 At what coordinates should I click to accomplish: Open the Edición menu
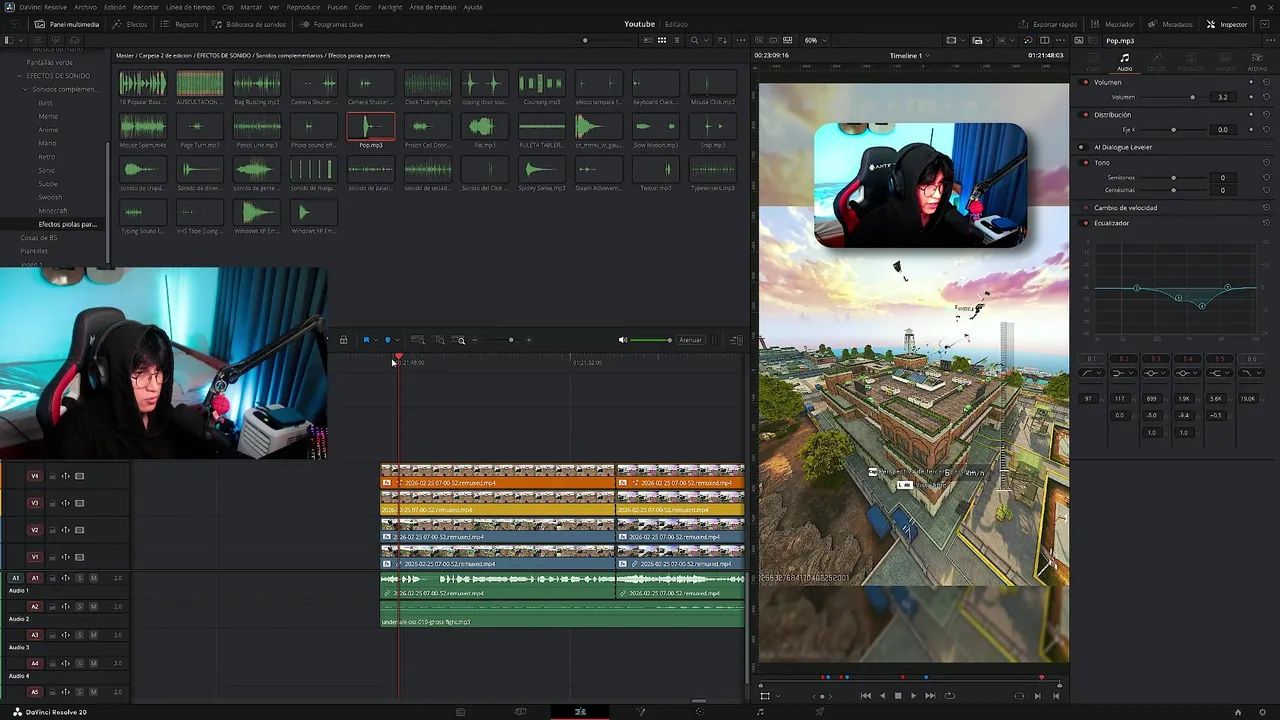click(115, 7)
